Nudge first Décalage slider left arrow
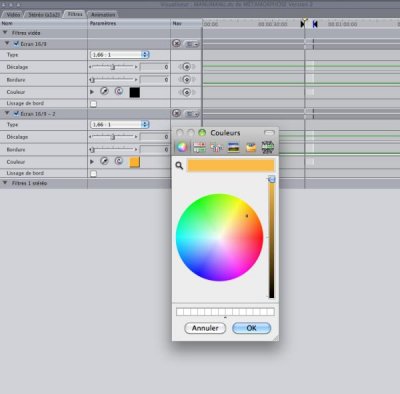 [x=90, y=67]
